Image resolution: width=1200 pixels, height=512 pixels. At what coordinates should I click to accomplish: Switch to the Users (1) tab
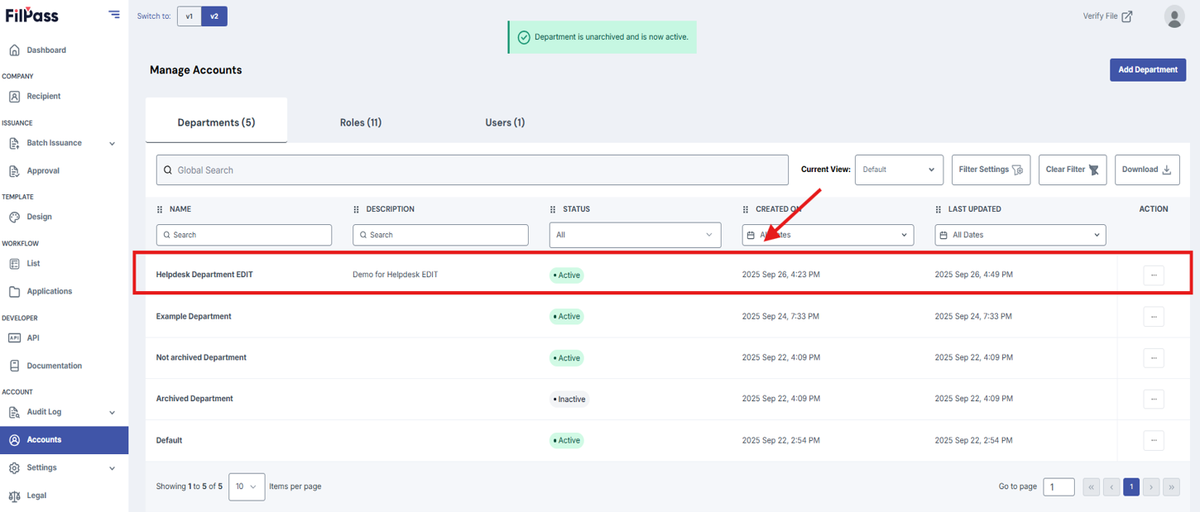(x=505, y=122)
